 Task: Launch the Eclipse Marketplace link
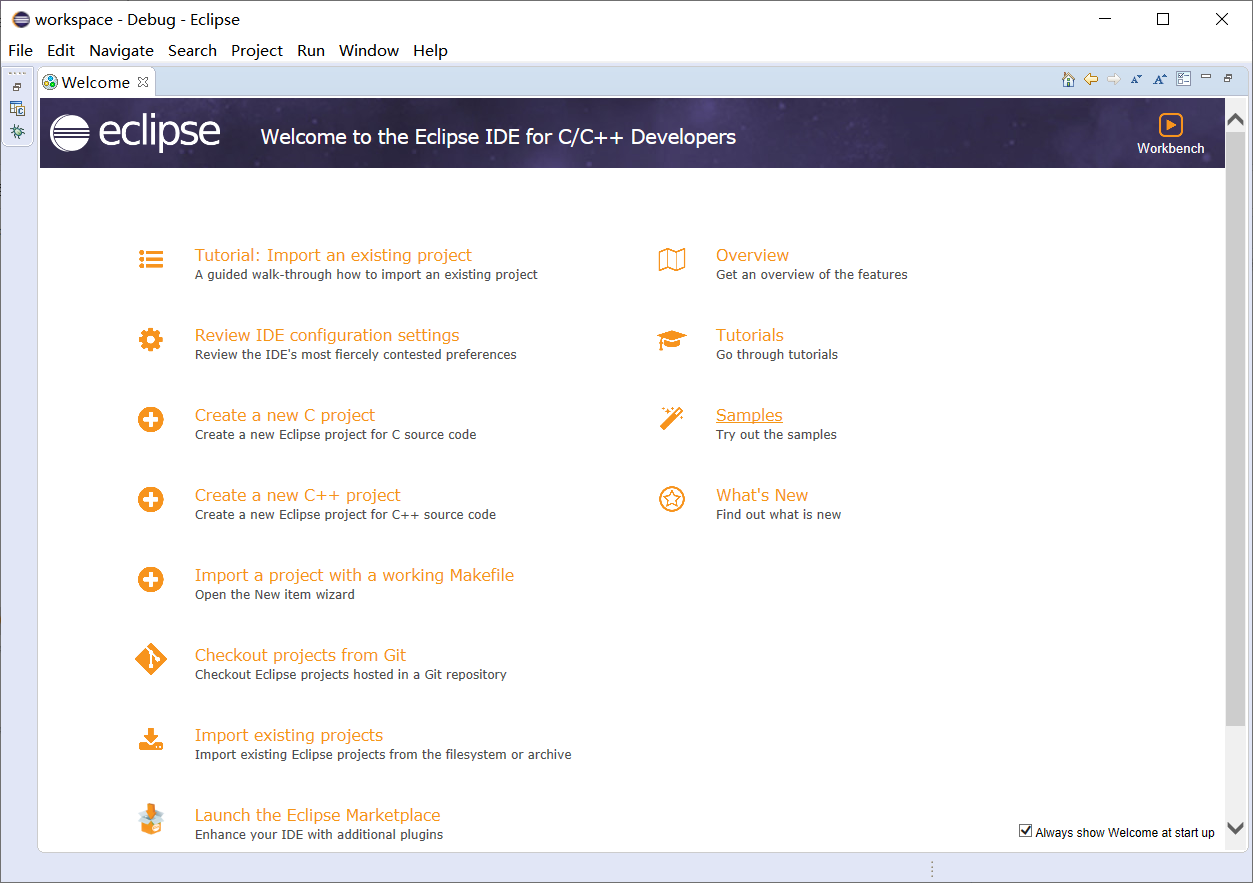coord(317,815)
